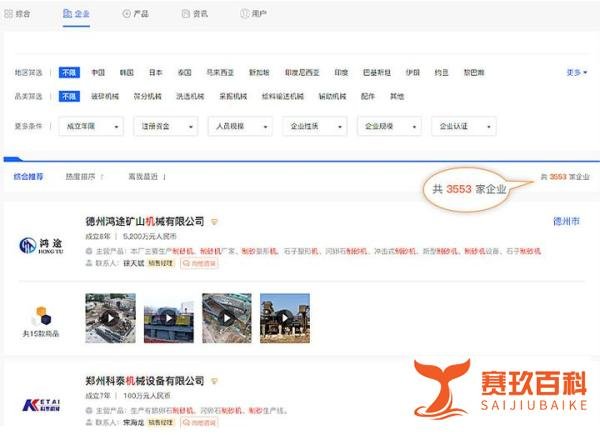Screen dimensions: 600x435
Task: Click the 用户 tab icon
Action: (x=245, y=14)
